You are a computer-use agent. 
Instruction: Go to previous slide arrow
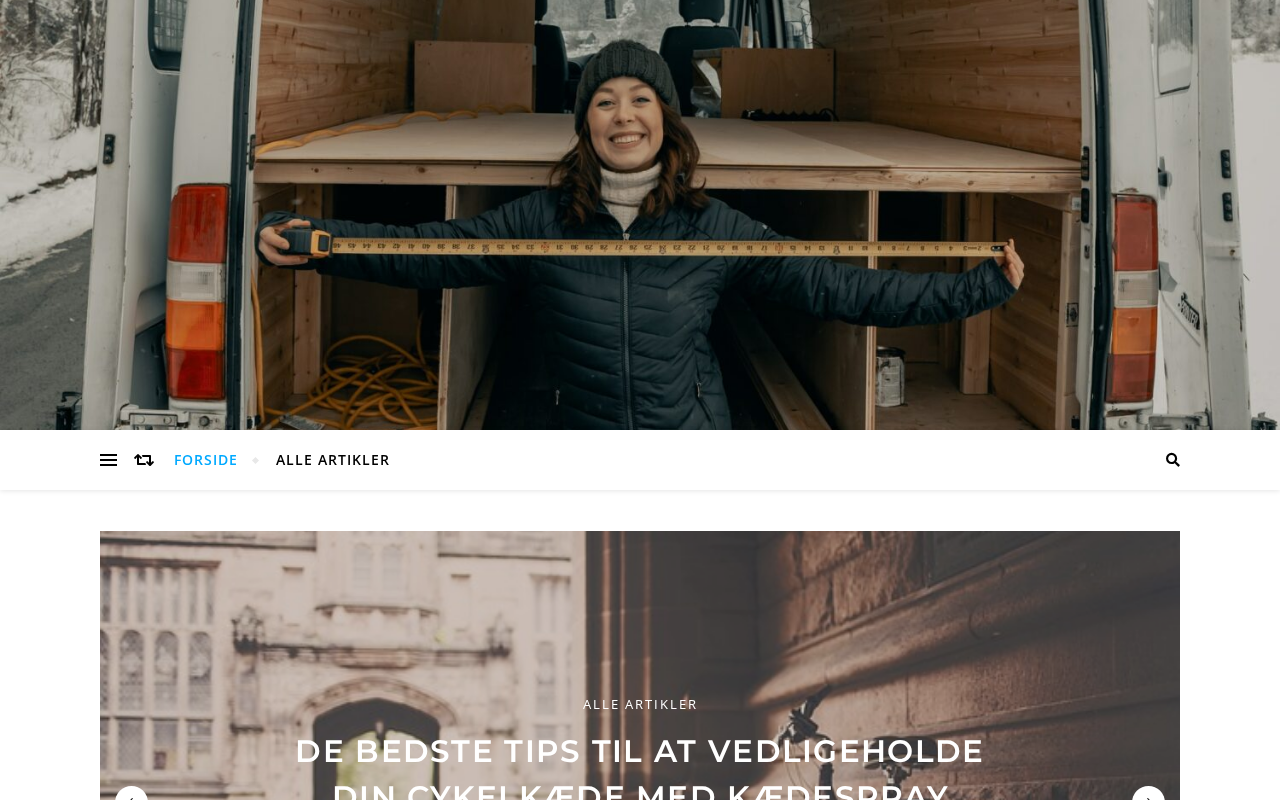coord(131,796)
